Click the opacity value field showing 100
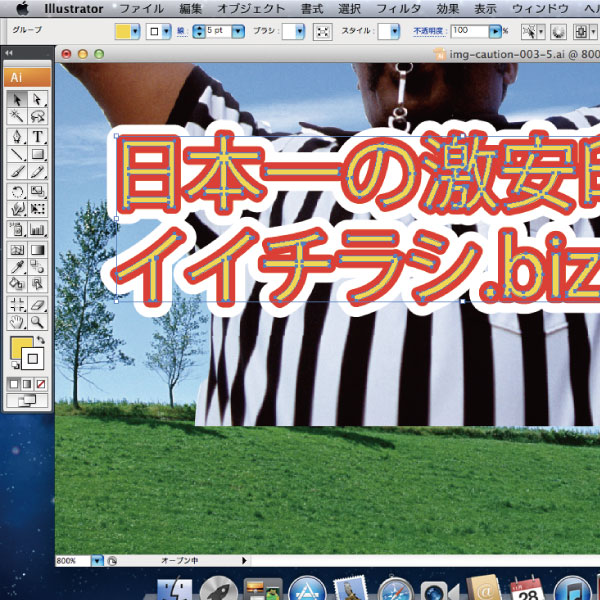600x600 pixels. tap(470, 31)
